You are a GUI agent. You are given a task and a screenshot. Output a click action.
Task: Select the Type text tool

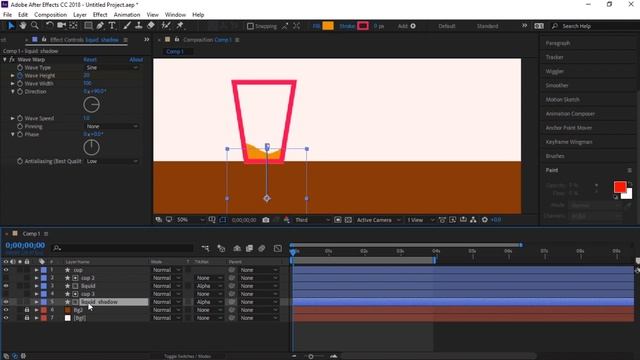pyautogui.click(x=112, y=26)
